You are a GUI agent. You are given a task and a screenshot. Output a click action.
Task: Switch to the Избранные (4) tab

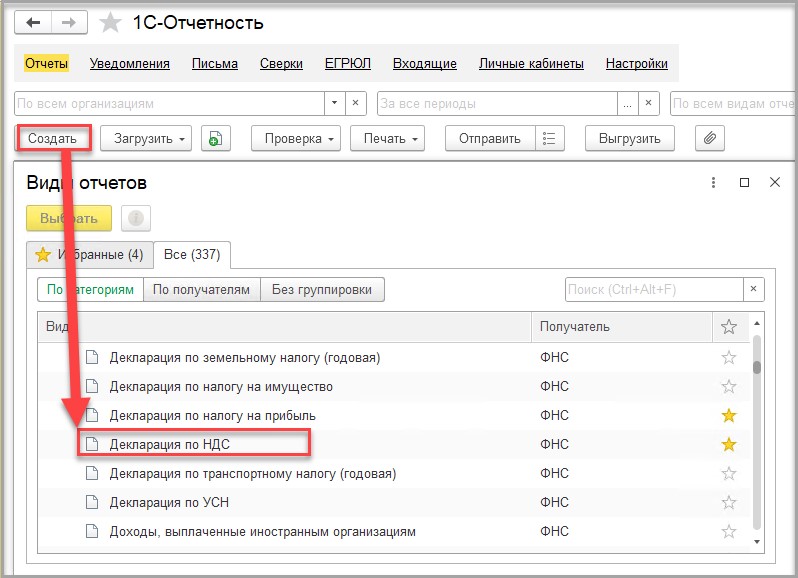90,254
